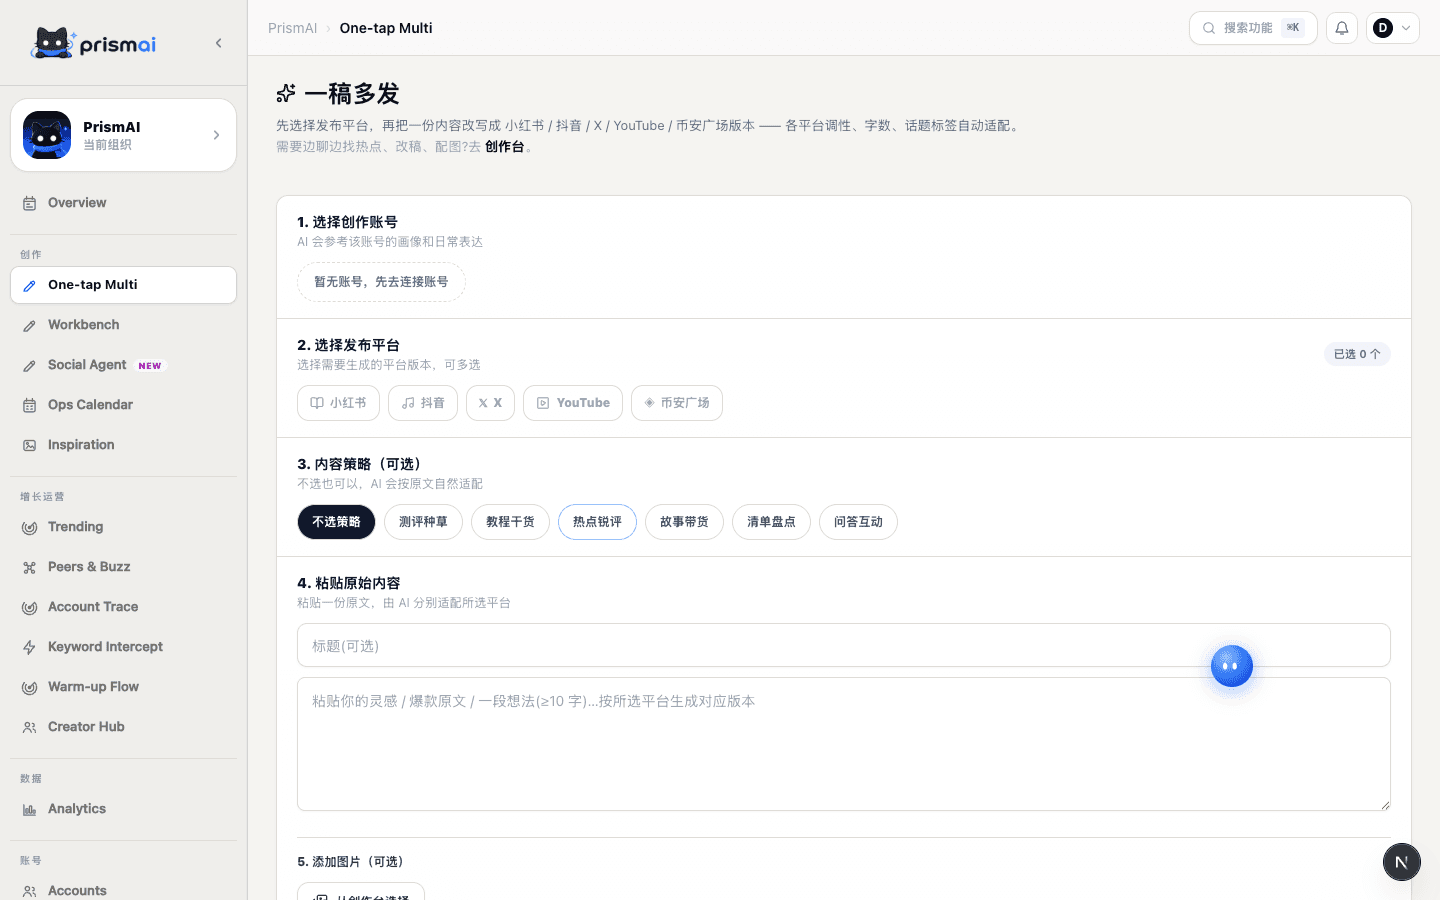
Task: Toggle the 币安广场 platform chip
Action: pyautogui.click(x=677, y=403)
